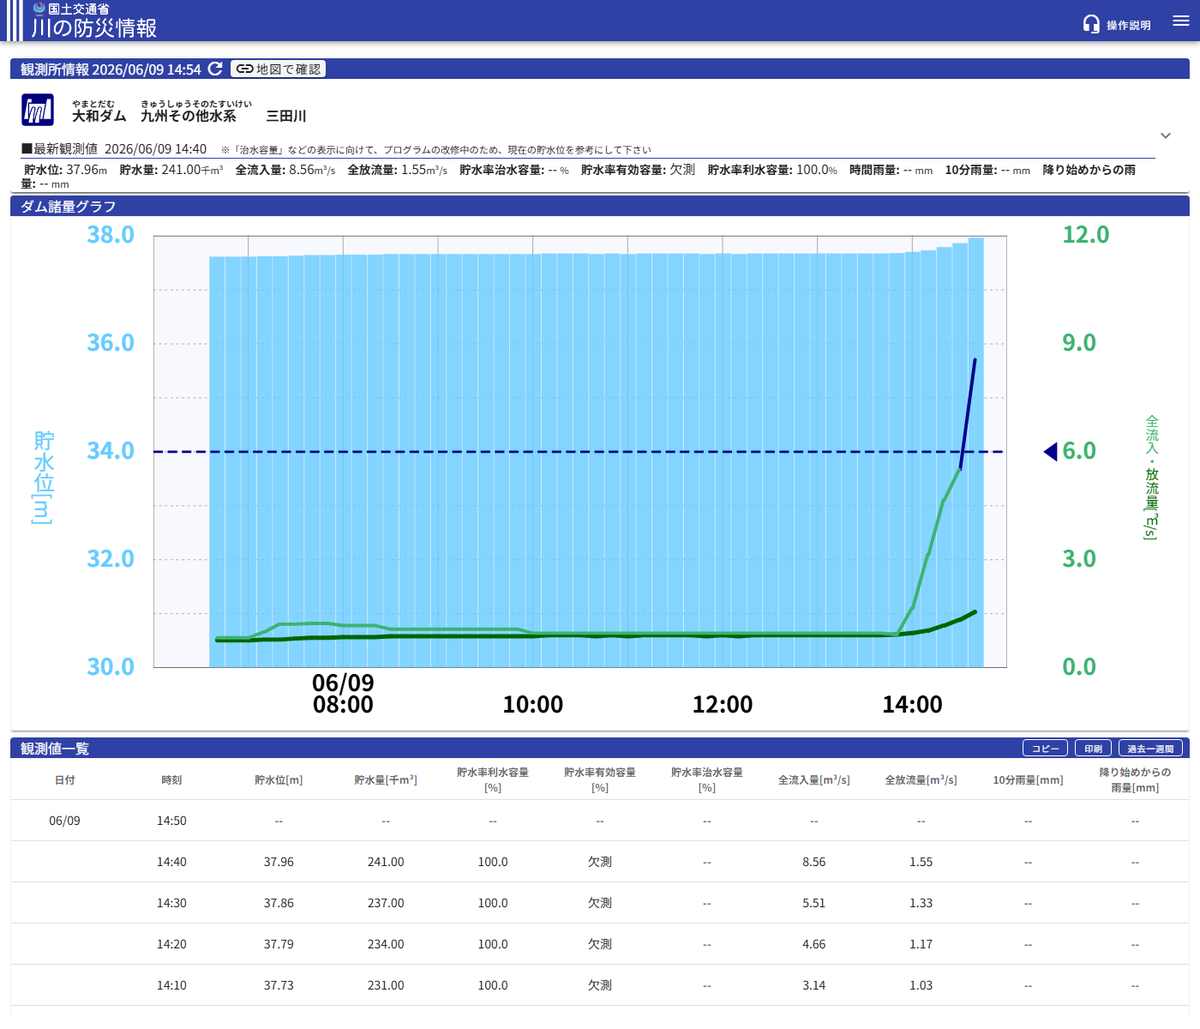Viewport: 1200px width, 1029px height.
Task: Click the 全流入量[m³/s] column header
Action: (x=814, y=780)
